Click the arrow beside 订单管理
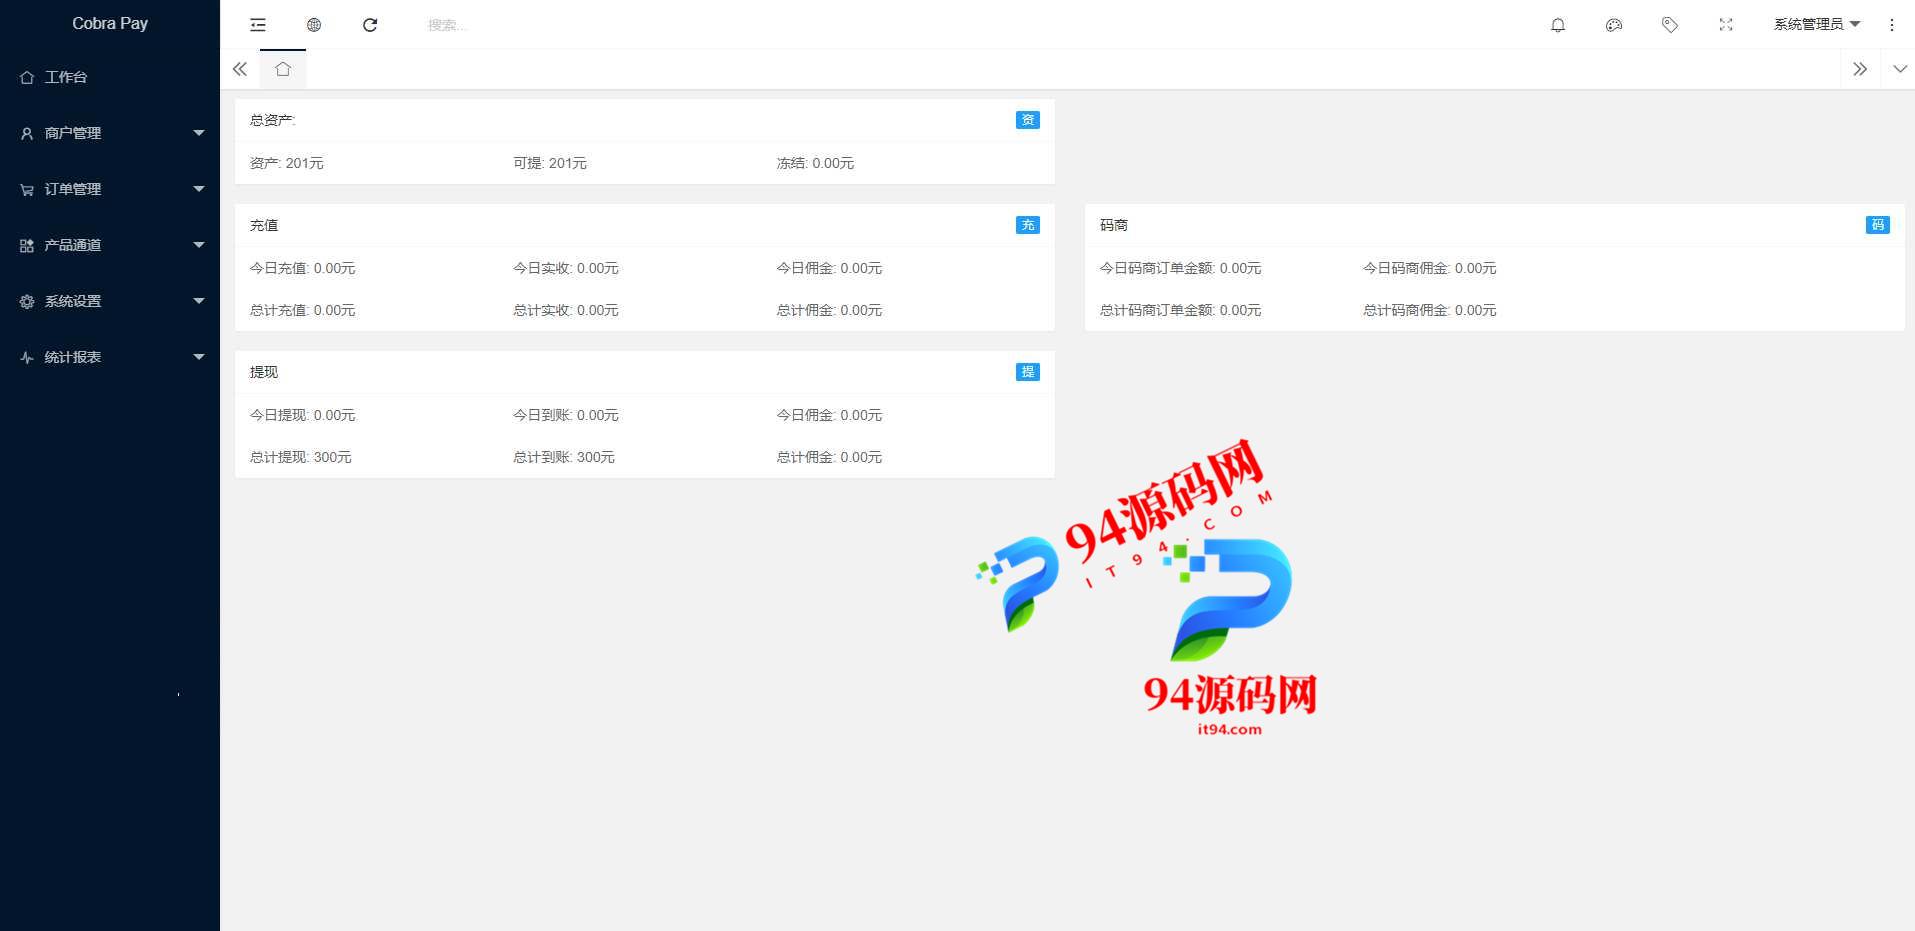 pos(199,189)
